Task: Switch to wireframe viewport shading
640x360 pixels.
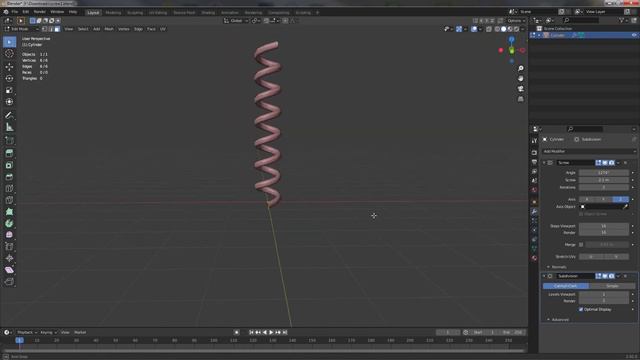Action: point(497,29)
